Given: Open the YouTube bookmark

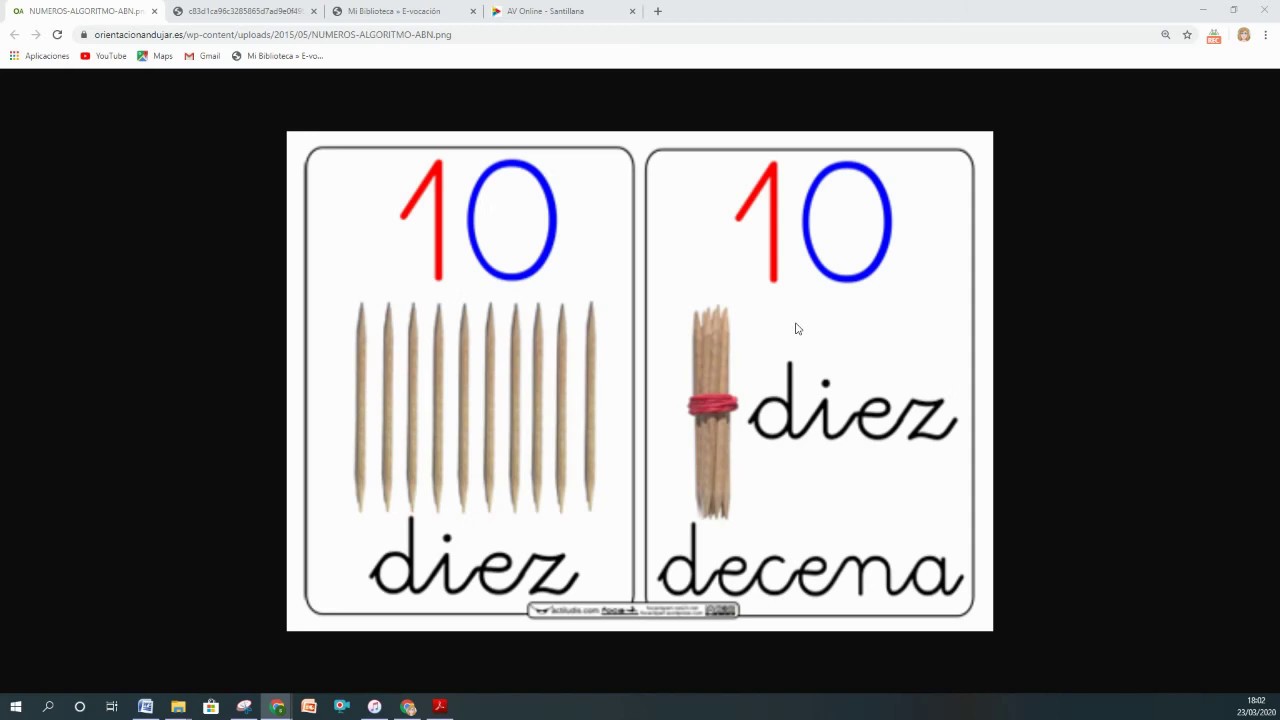Looking at the screenshot, I should [103, 56].
